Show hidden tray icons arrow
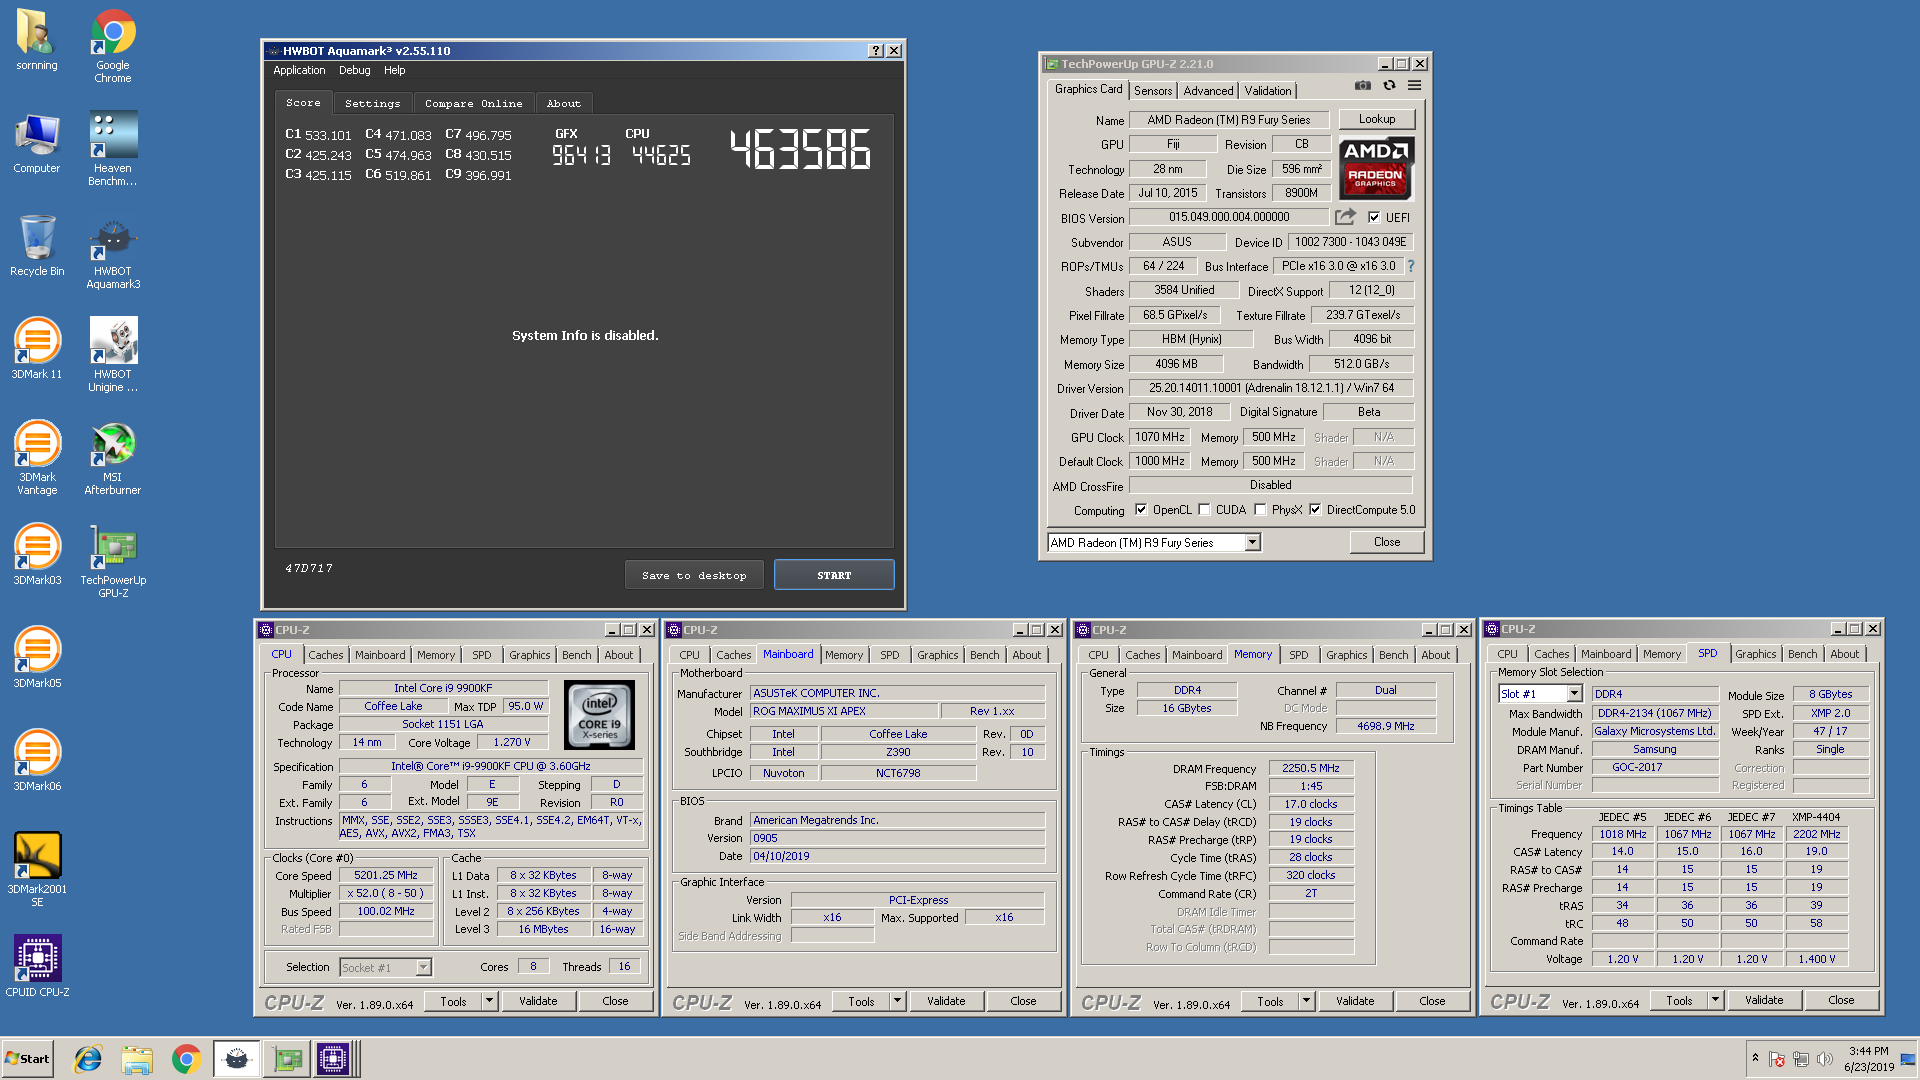Screen dimensions: 1920x1080 pos(1755,1058)
